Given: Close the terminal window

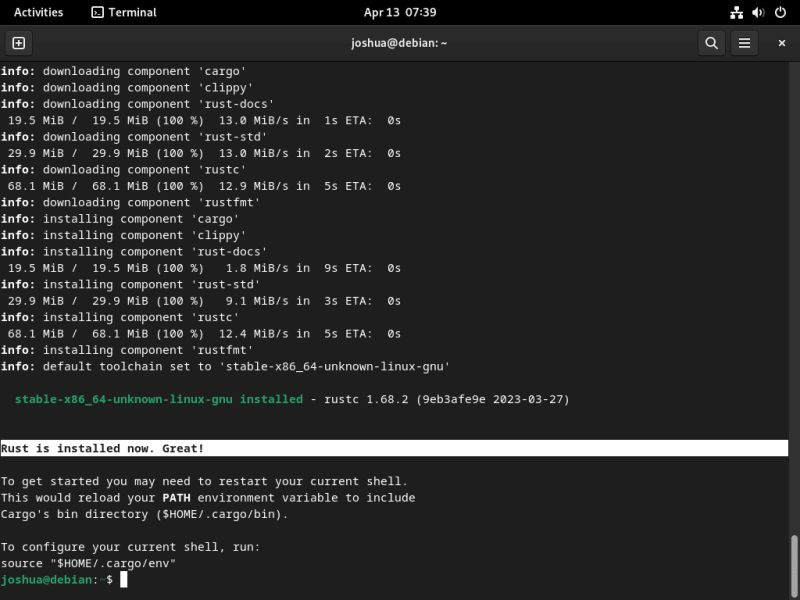Looking at the screenshot, I should 781,43.
